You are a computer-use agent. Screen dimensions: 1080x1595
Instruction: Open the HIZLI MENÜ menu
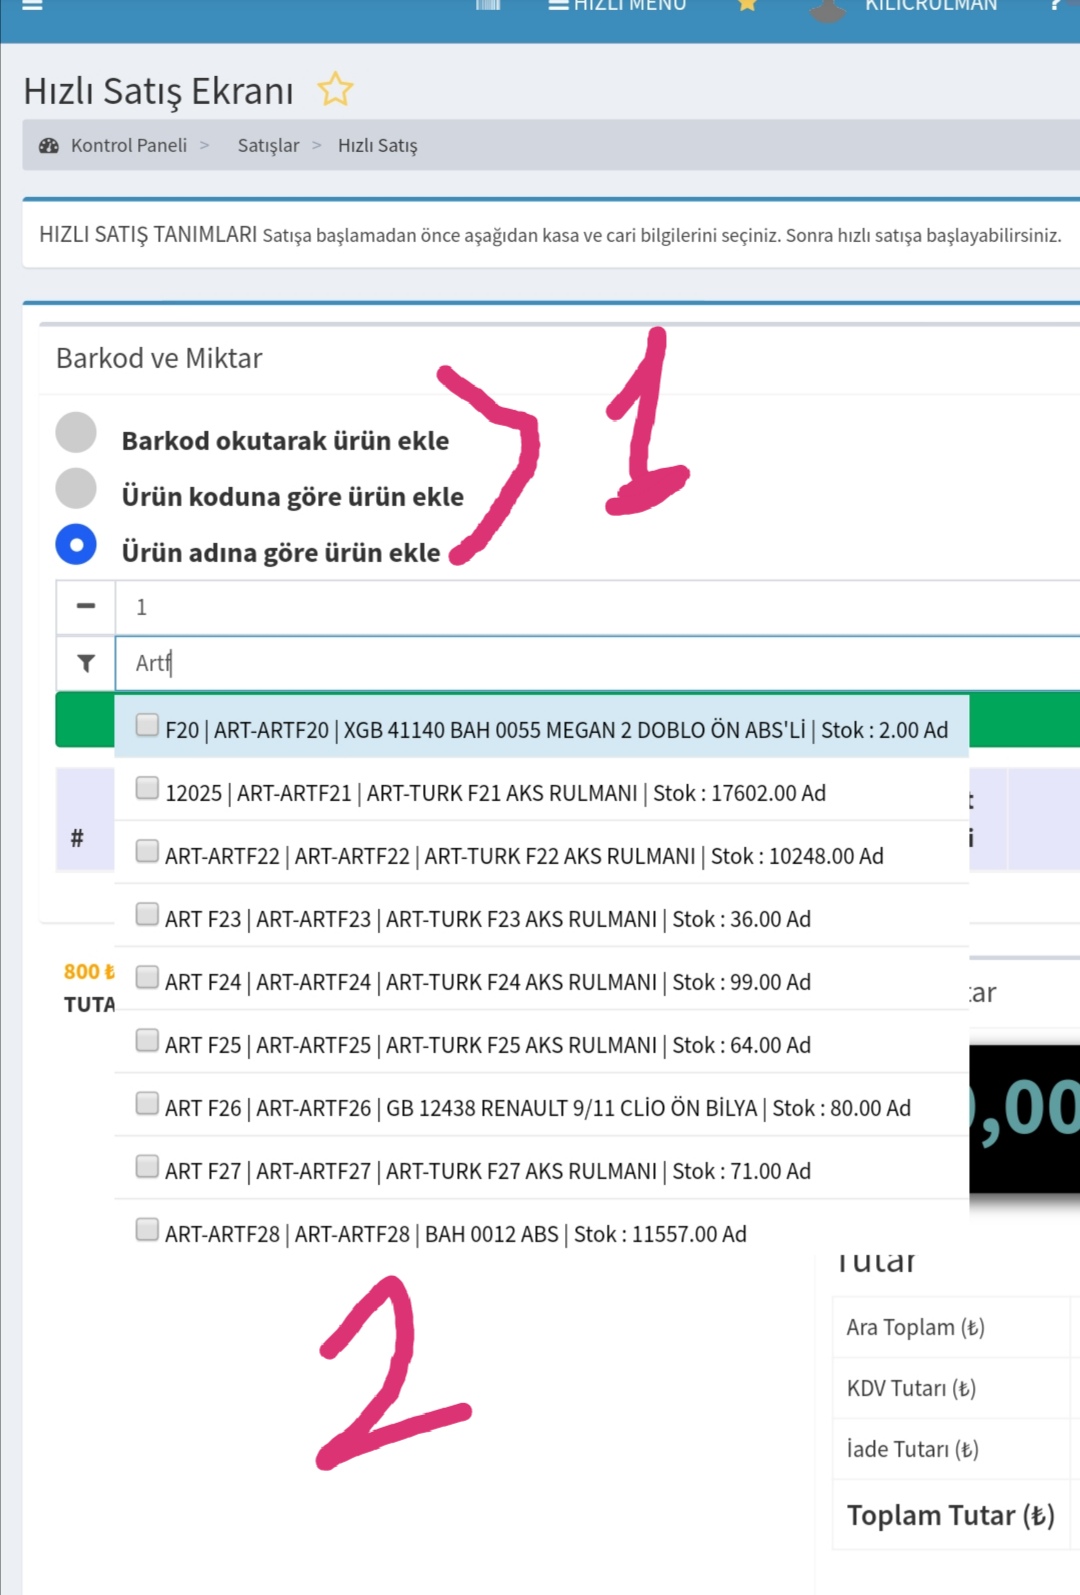[x=618, y=6]
